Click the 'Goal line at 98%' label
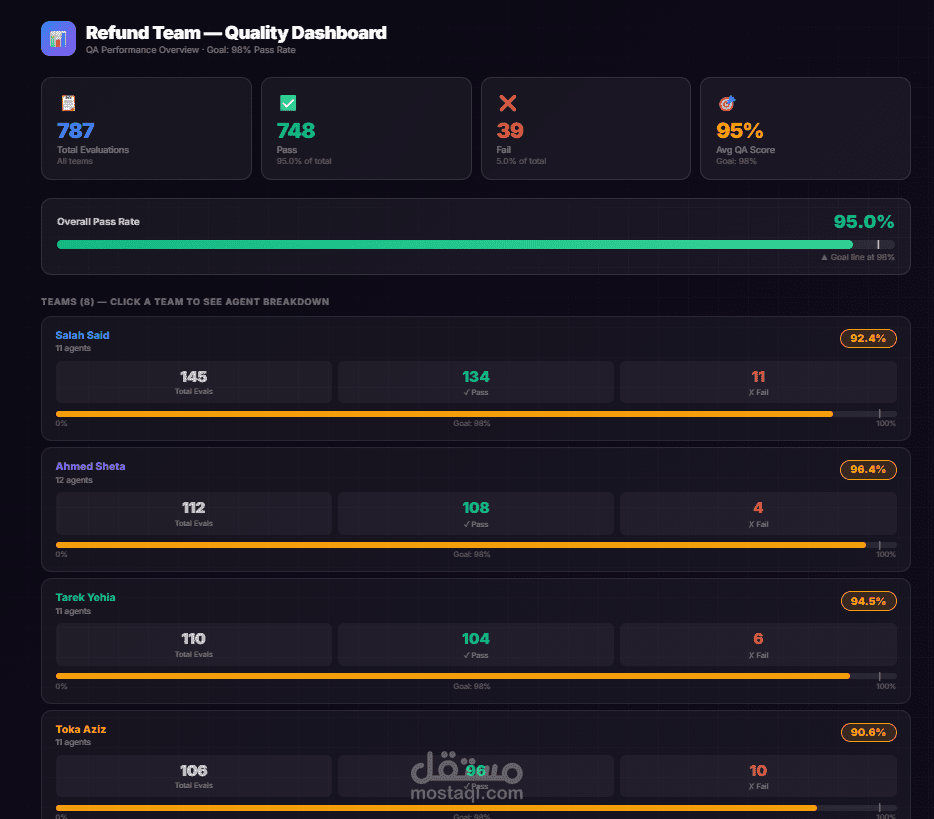Viewport: 934px width, 819px height. click(x=858, y=257)
